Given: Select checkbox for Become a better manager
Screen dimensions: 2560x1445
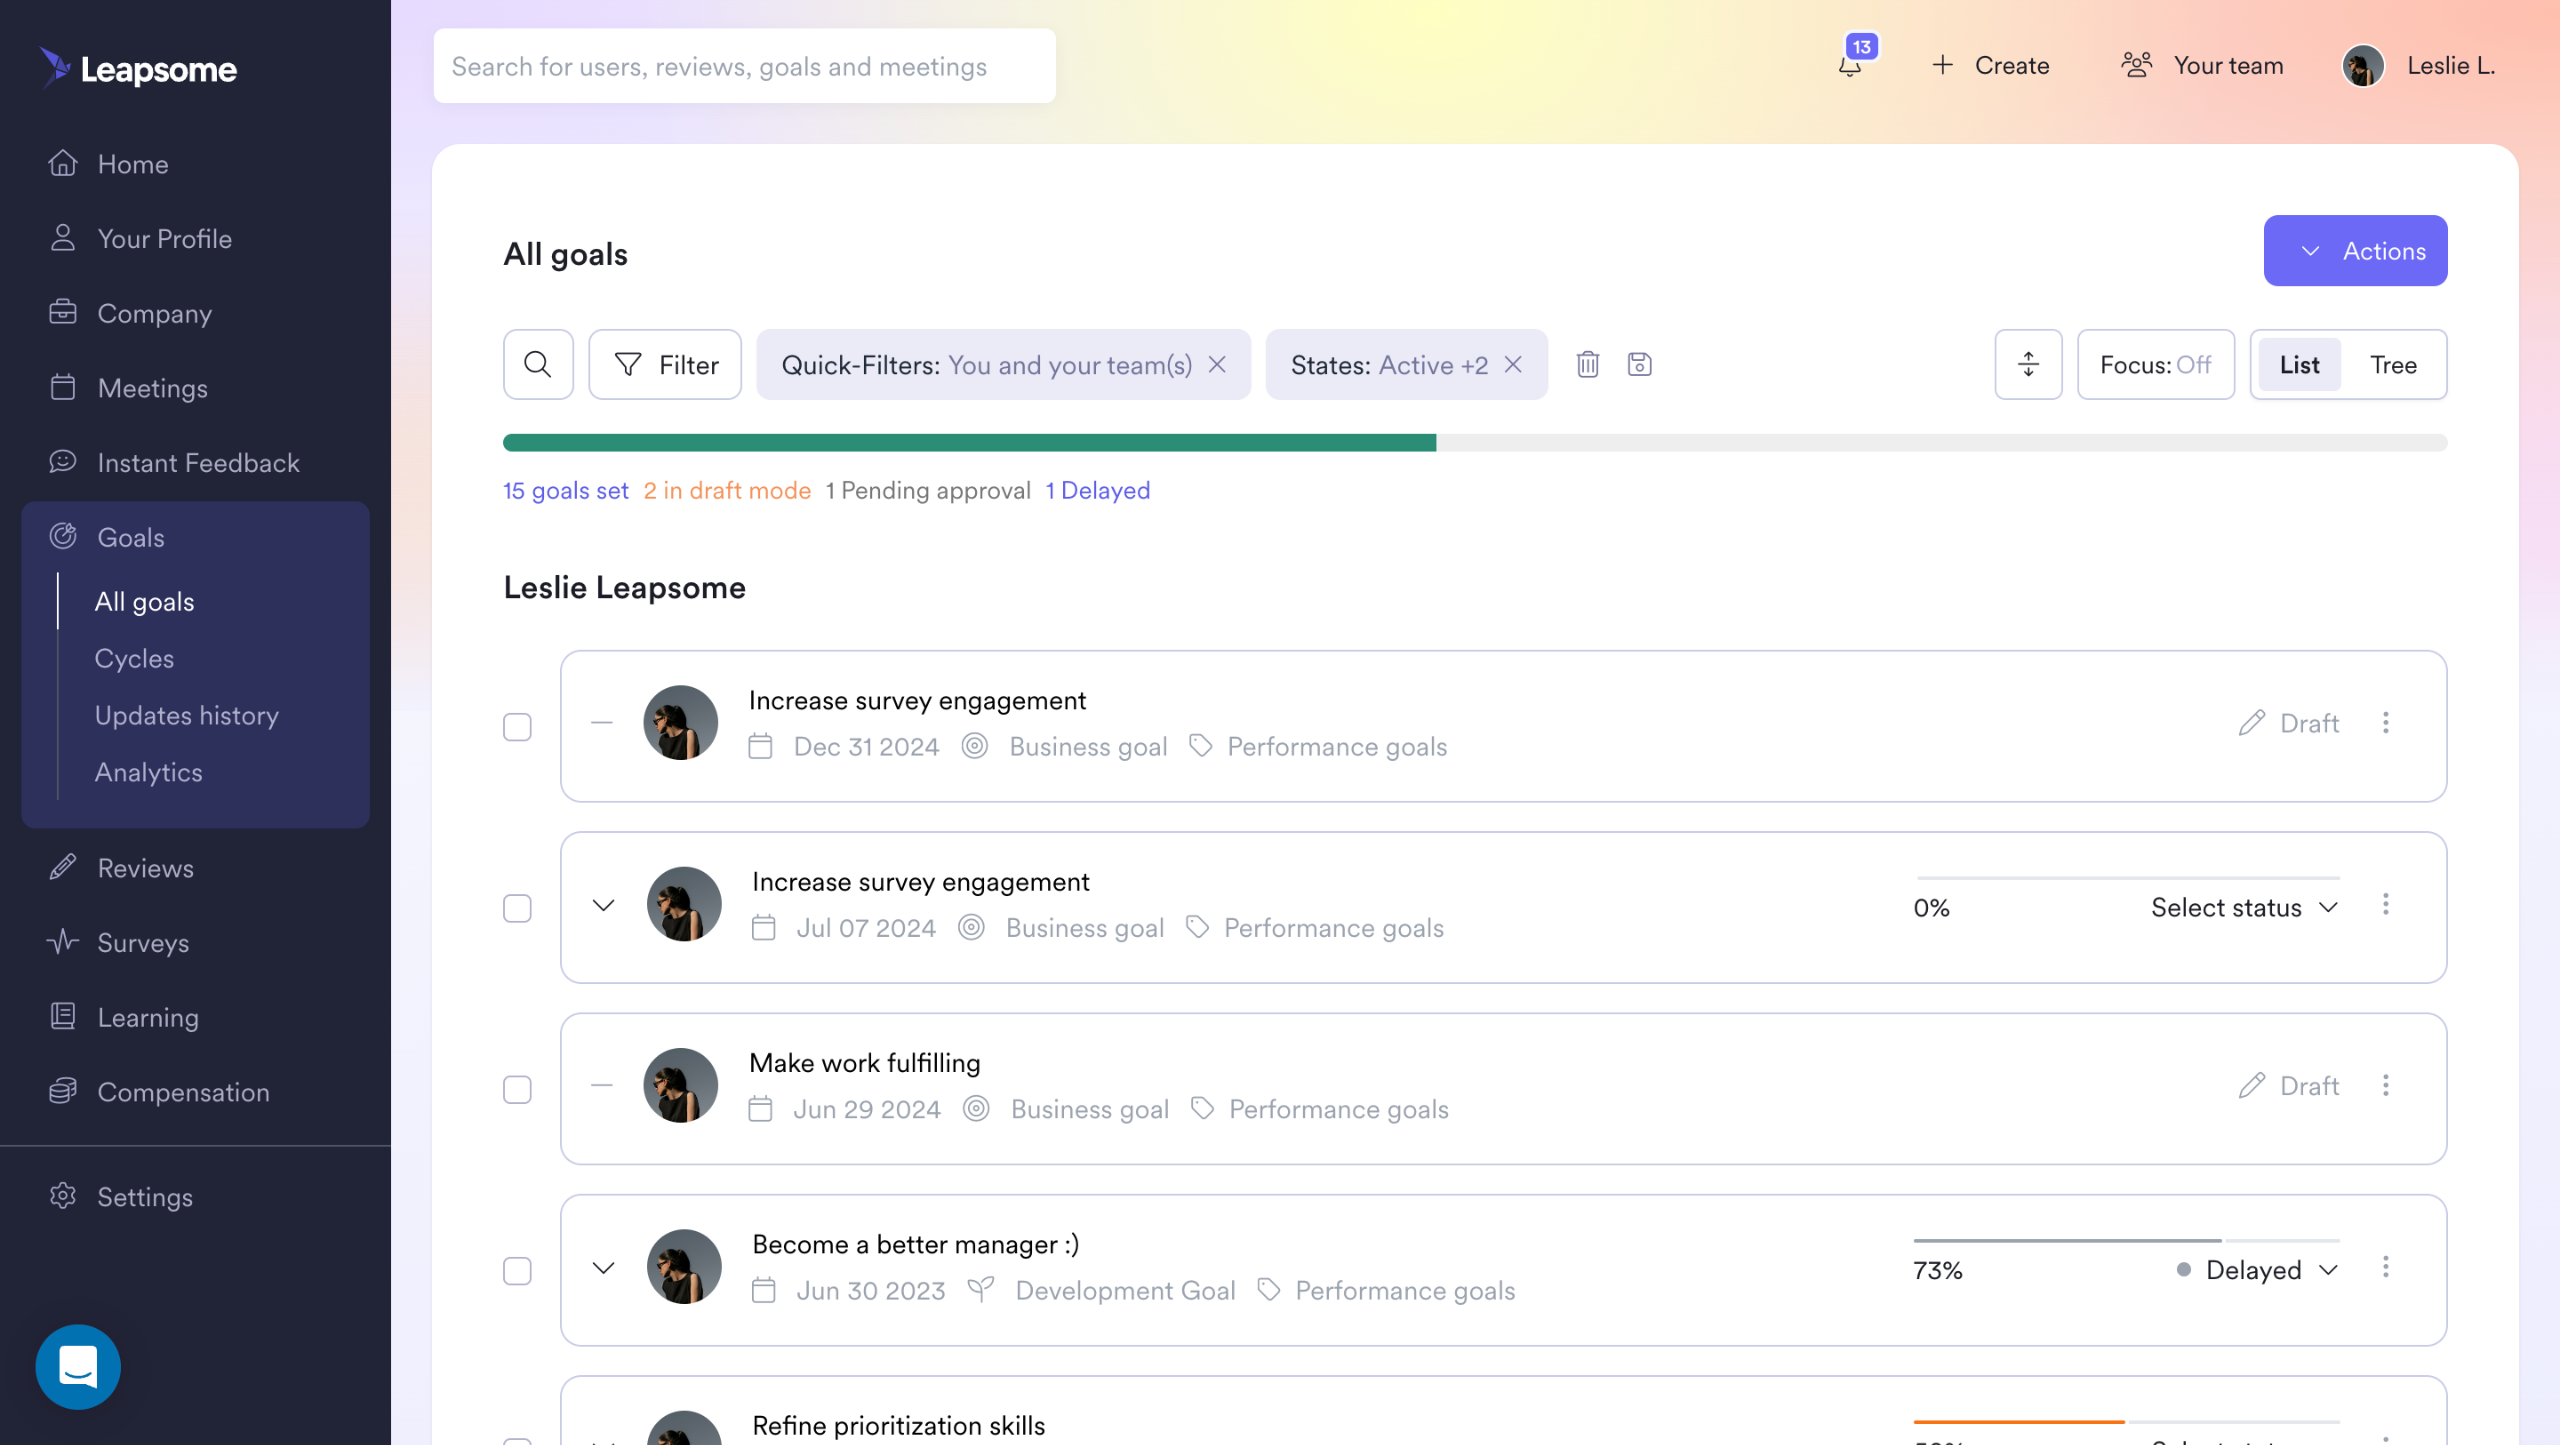Looking at the screenshot, I should 517,1271.
